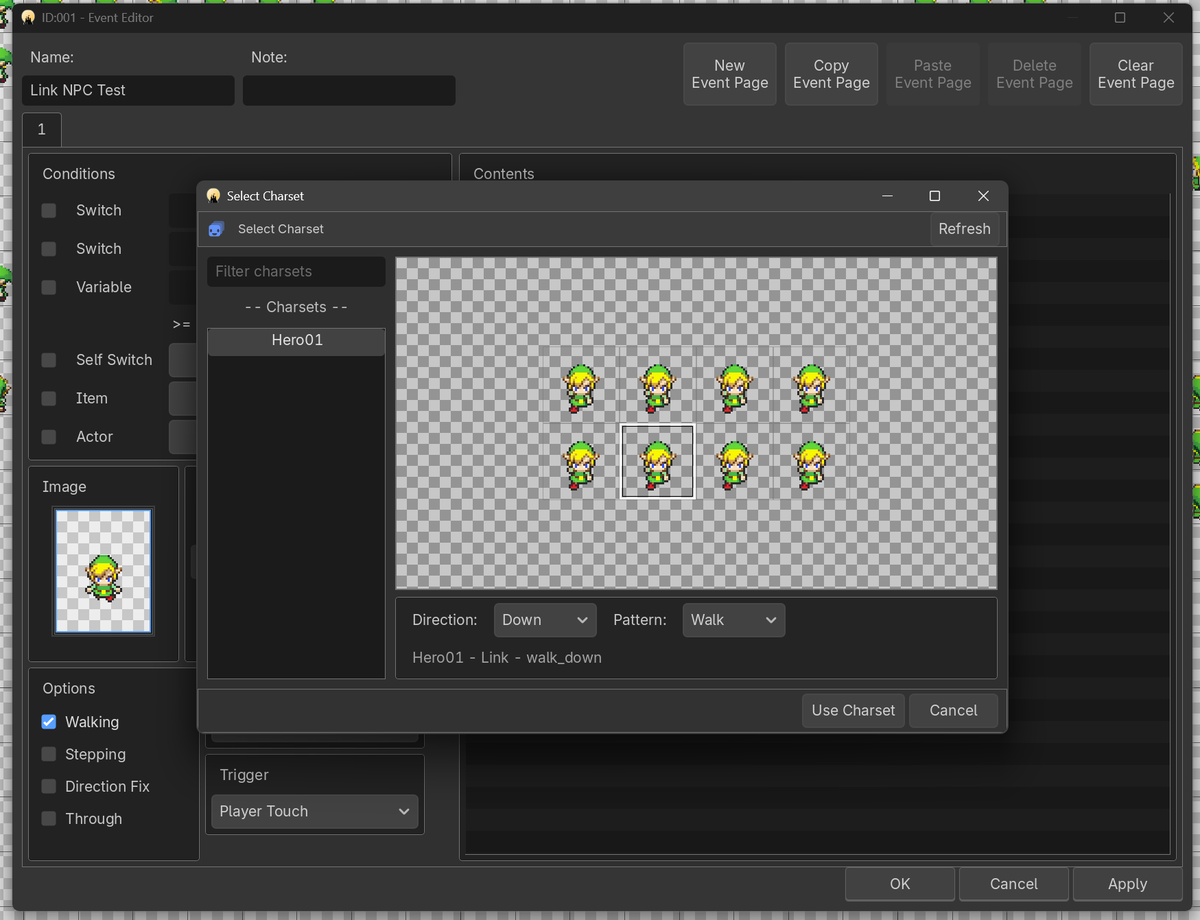Enable the first Switch condition checkbox
This screenshot has width=1200, height=920.
[49, 211]
